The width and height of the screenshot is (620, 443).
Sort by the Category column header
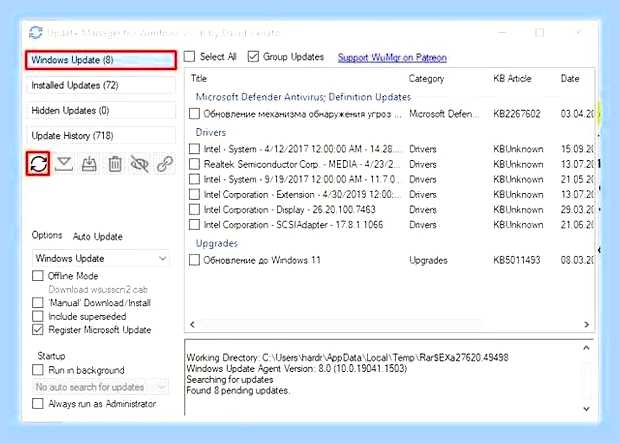pyautogui.click(x=426, y=79)
